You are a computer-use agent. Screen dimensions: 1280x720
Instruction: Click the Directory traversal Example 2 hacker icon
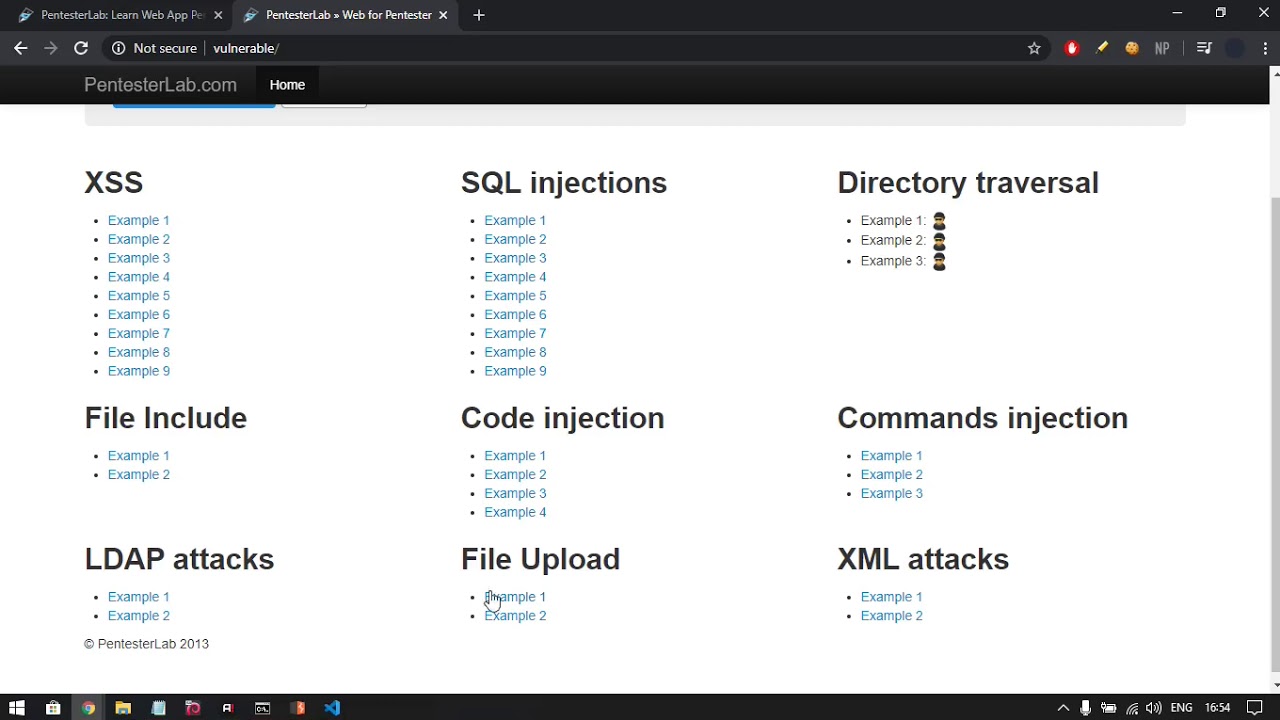(x=939, y=240)
